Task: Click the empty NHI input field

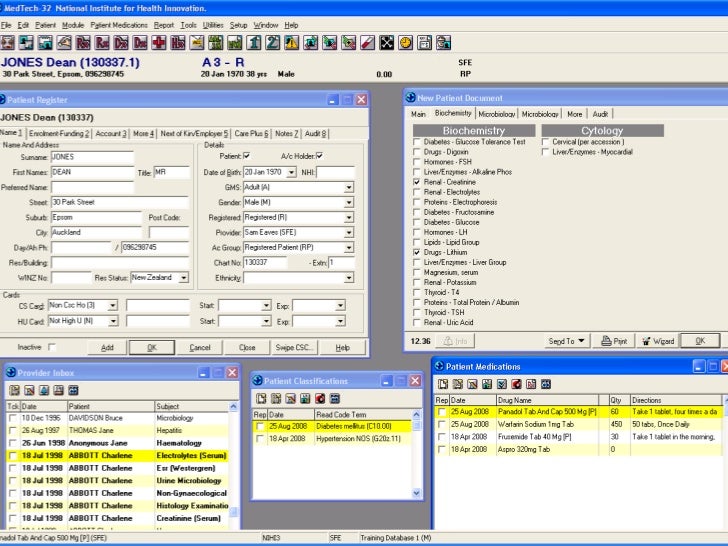Action: pos(336,172)
